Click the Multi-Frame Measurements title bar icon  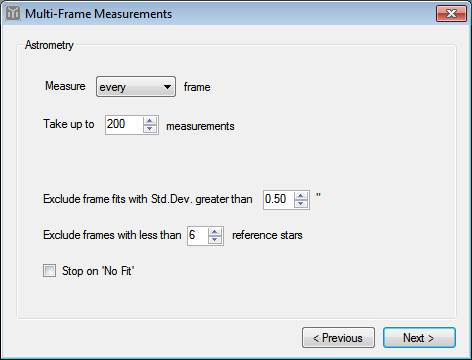click(13, 13)
